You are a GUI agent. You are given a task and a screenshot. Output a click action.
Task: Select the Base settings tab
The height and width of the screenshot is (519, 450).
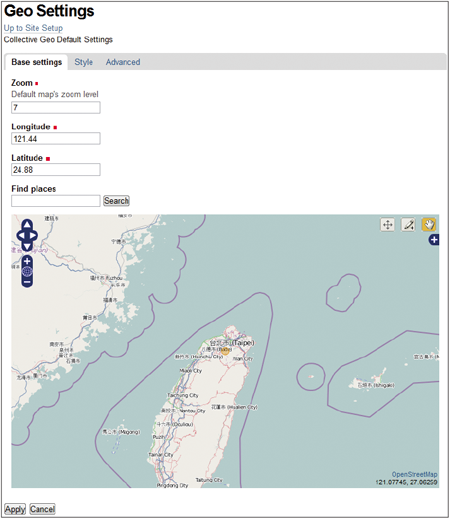coord(37,62)
